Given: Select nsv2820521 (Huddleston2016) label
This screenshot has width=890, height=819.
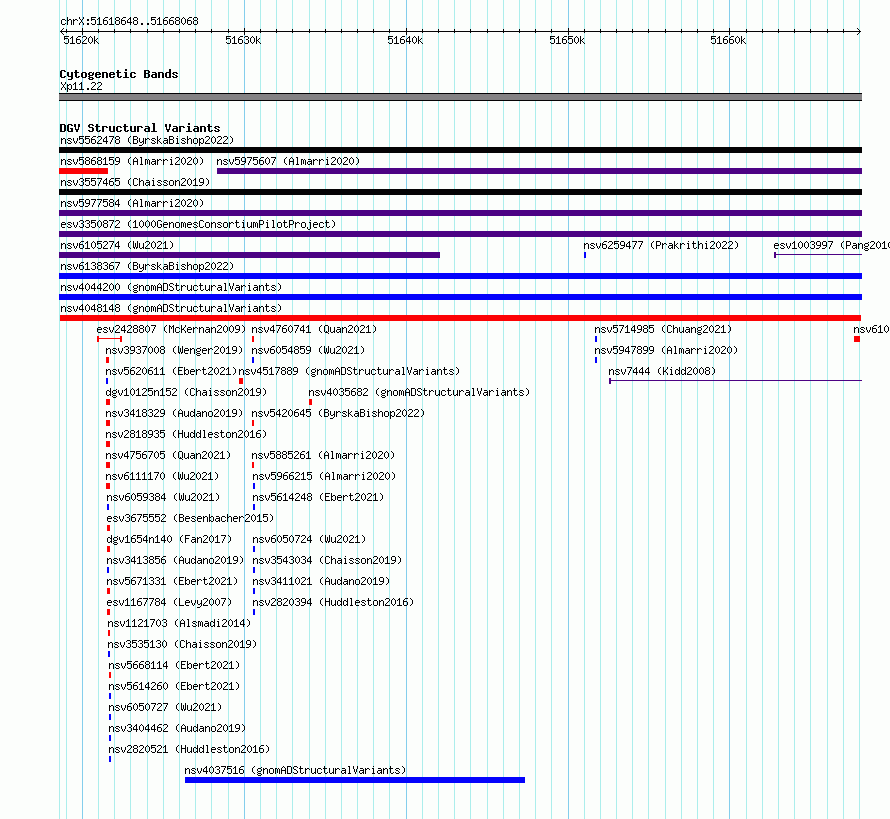Looking at the screenshot, I should tap(189, 749).
